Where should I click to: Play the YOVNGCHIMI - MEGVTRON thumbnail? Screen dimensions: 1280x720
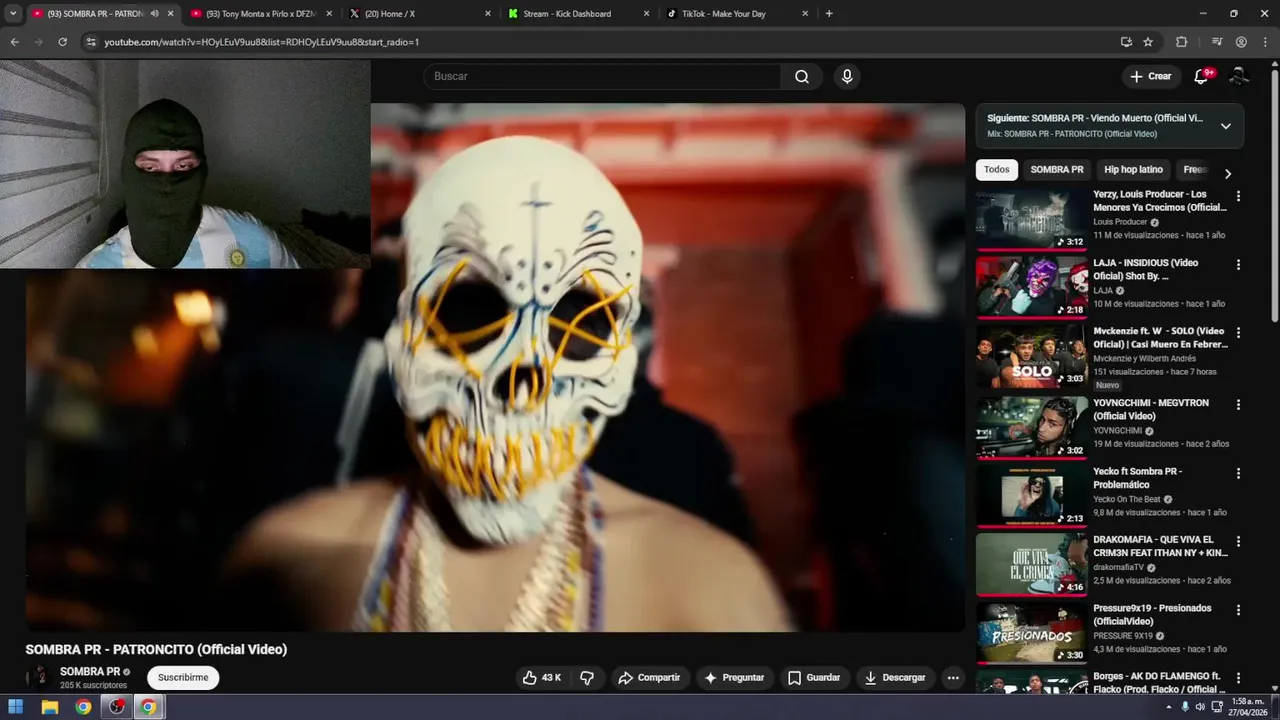[1031, 427]
